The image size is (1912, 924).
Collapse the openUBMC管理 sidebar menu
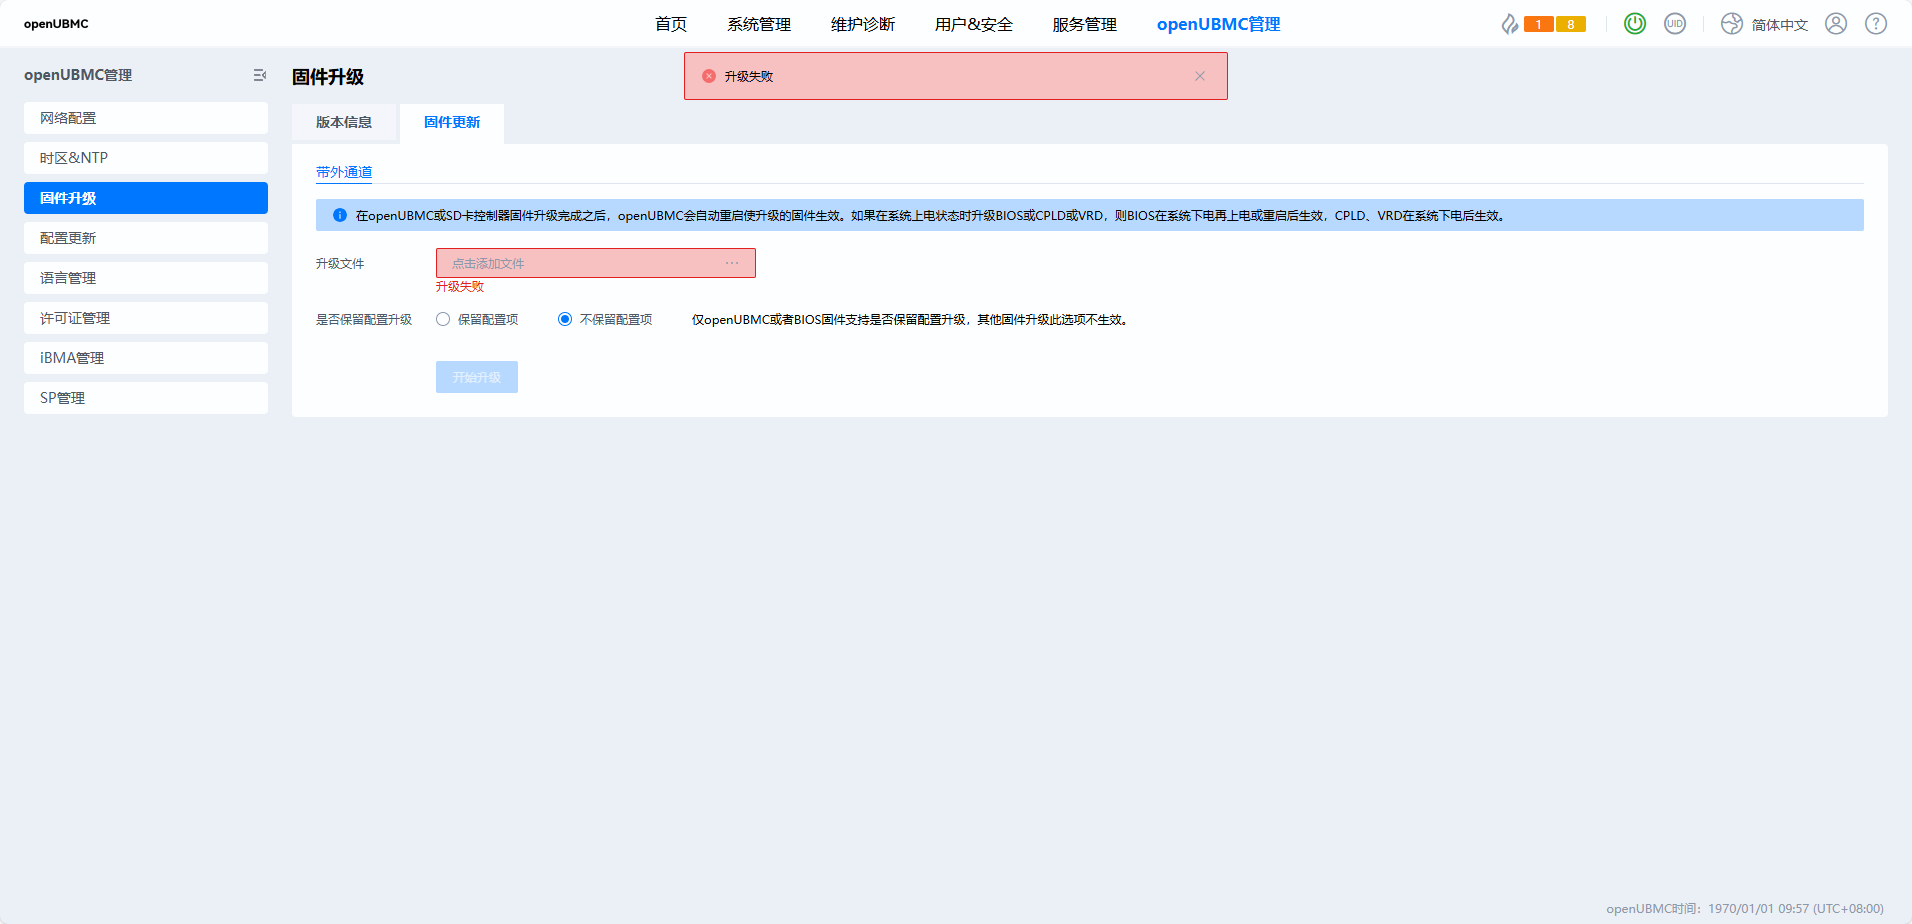[260, 75]
